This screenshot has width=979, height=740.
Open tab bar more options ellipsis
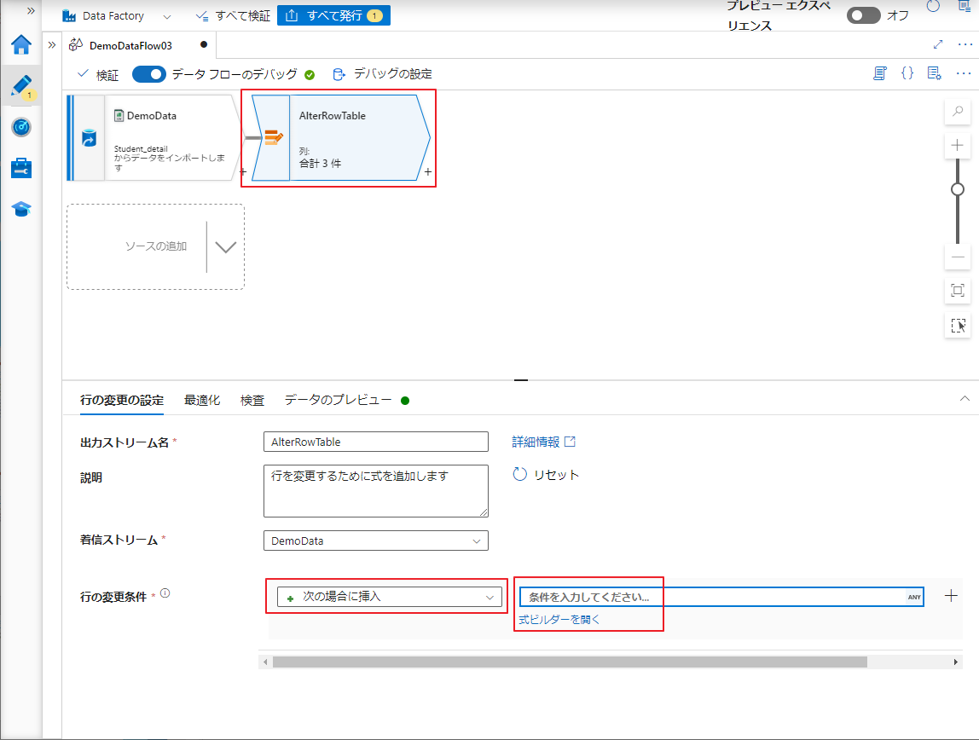click(x=965, y=44)
